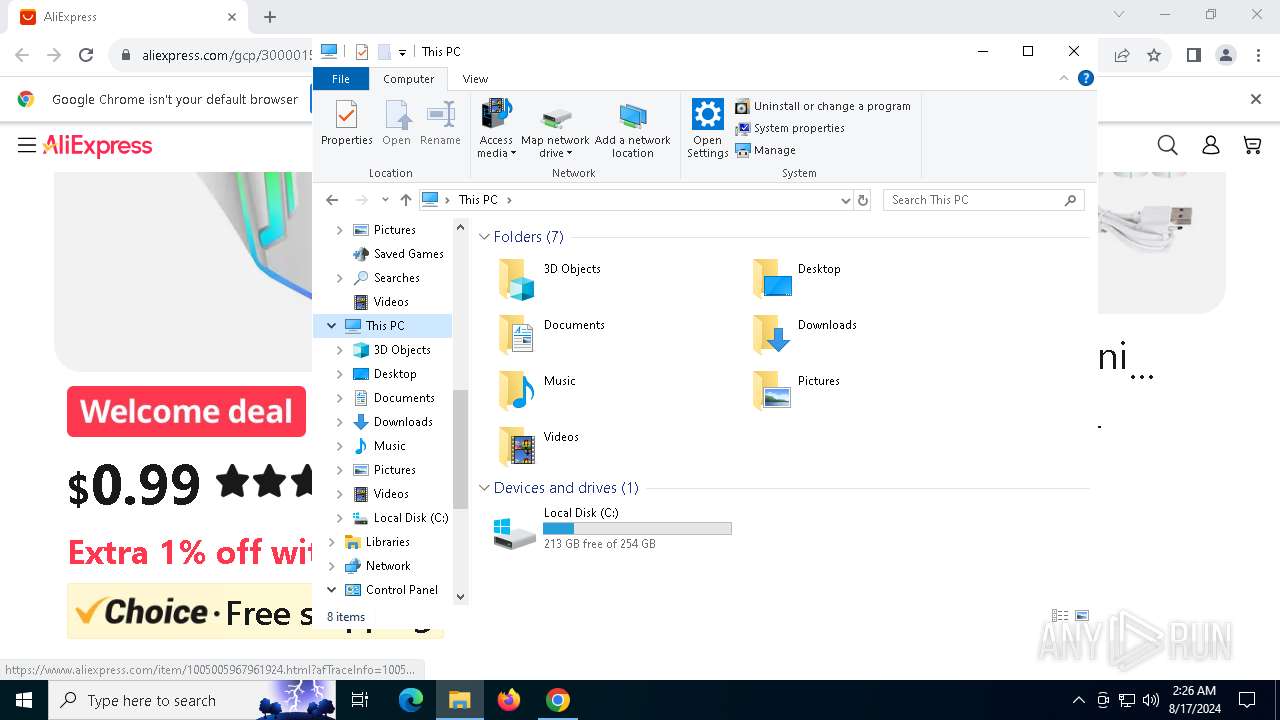
Task: Click the Windows Start button
Action: tap(24, 700)
